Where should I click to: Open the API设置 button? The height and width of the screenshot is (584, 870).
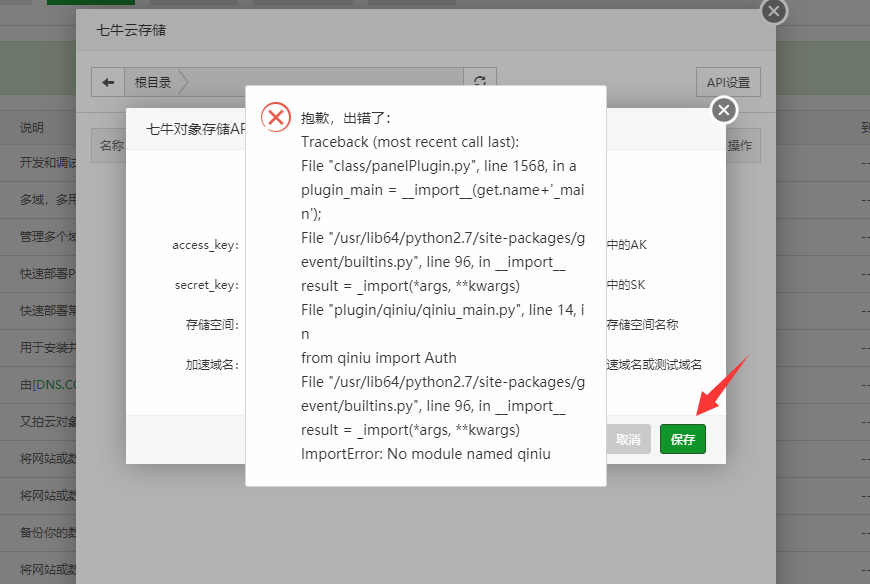click(728, 83)
